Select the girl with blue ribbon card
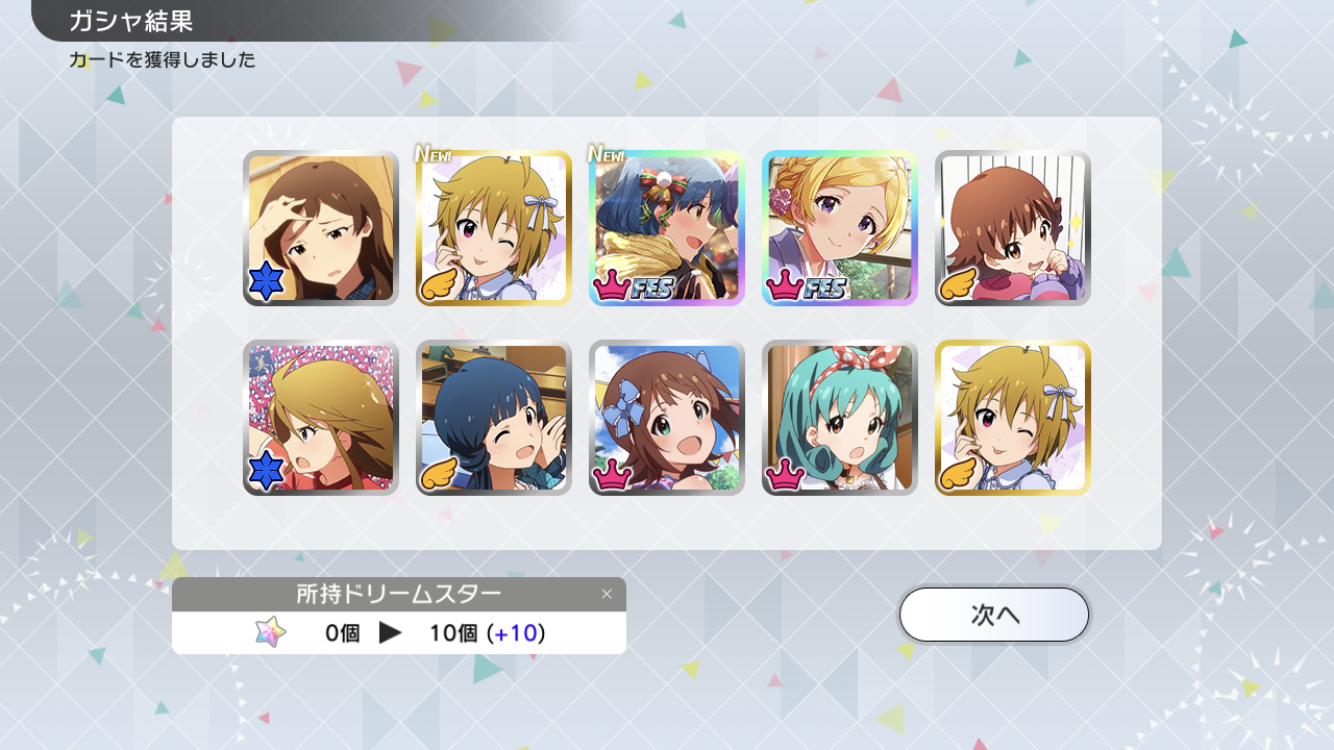The width and height of the screenshot is (1334, 750). [x=667, y=418]
